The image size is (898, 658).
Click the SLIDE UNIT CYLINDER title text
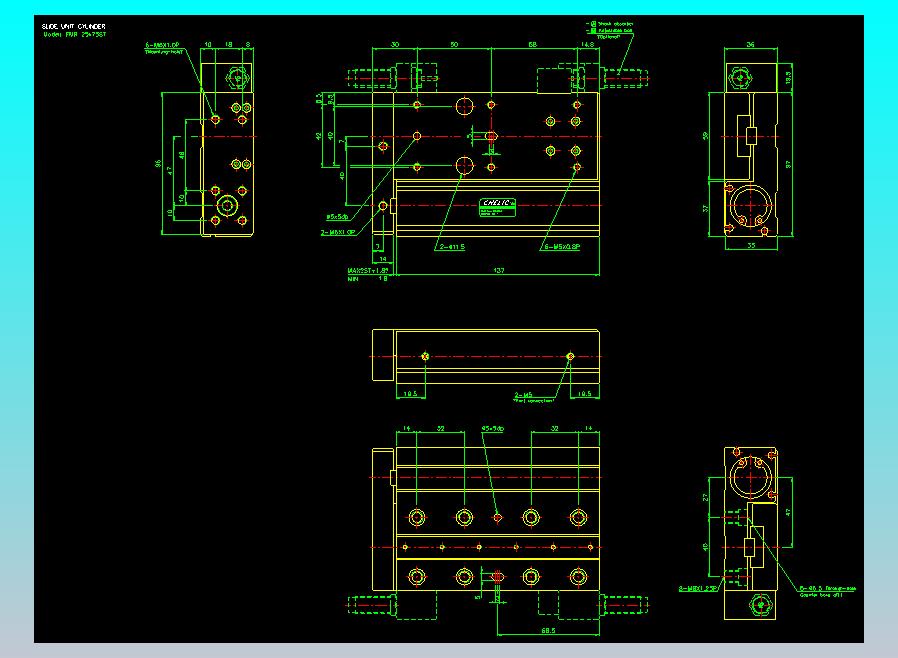pyautogui.click(x=73, y=26)
